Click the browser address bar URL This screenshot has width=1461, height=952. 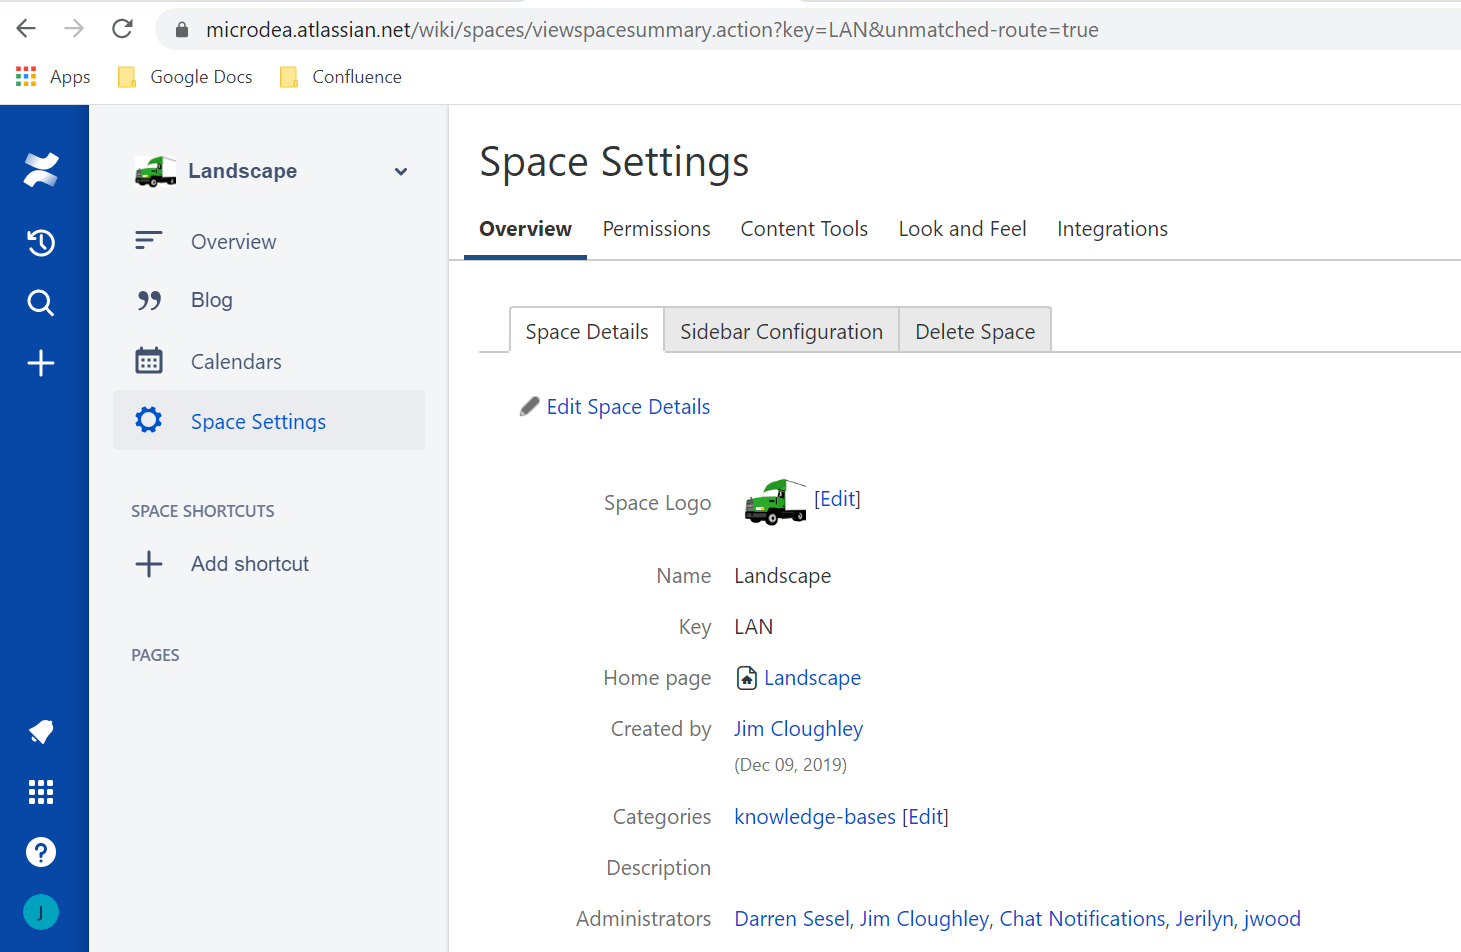coord(652,30)
